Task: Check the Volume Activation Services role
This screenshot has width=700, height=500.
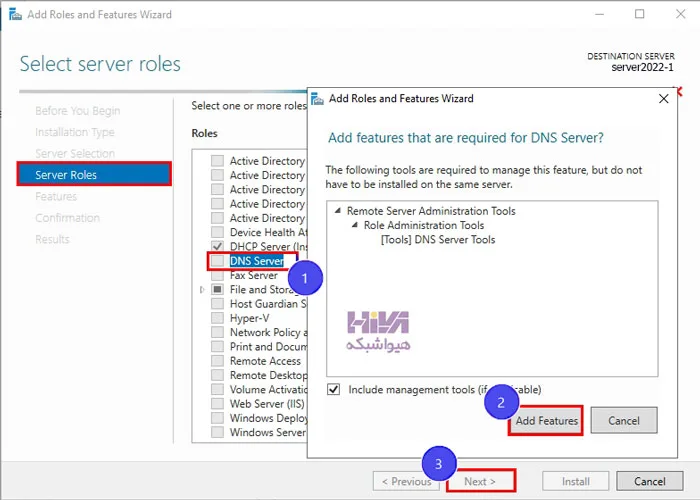Action: [217, 389]
